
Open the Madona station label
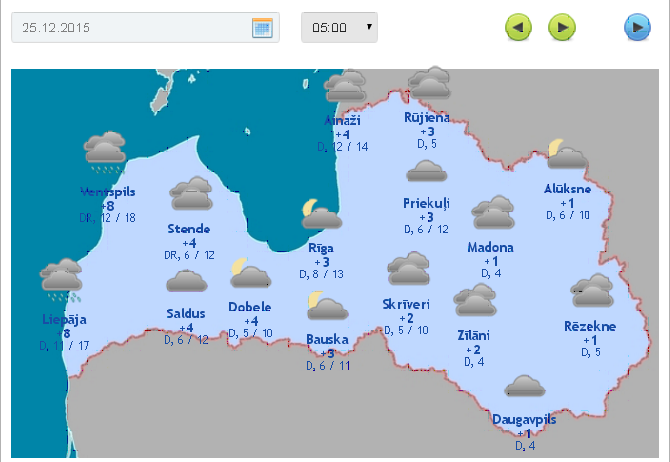(490, 248)
